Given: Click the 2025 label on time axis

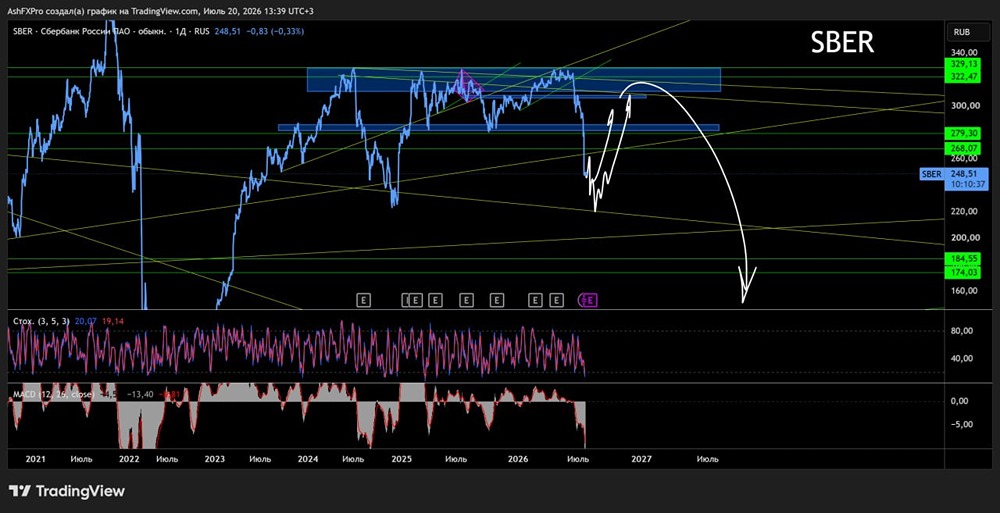Looking at the screenshot, I should (402, 459).
